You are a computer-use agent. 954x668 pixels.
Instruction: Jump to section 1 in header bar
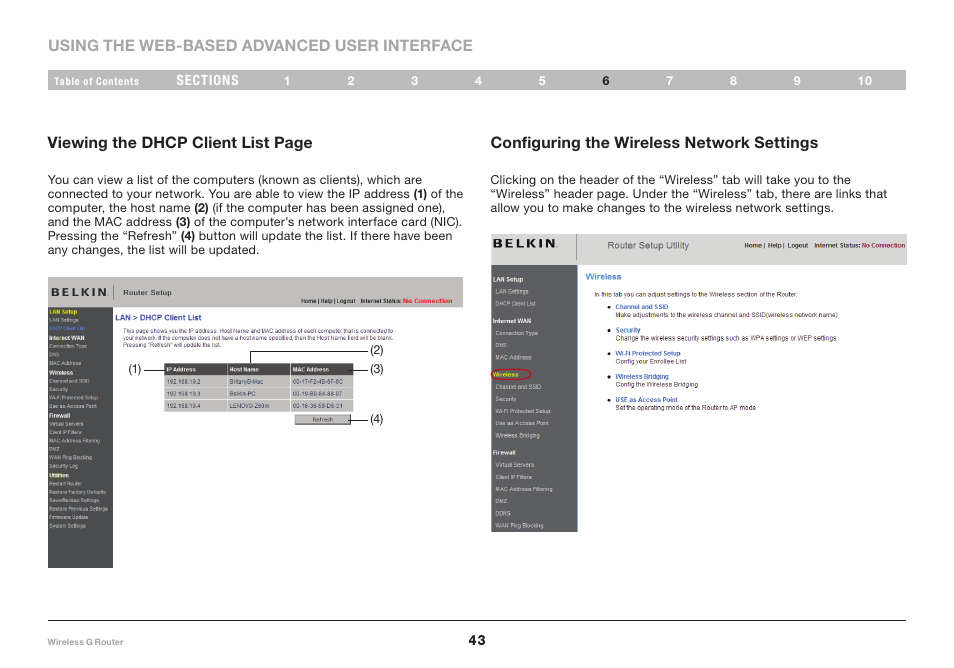click(x=287, y=81)
